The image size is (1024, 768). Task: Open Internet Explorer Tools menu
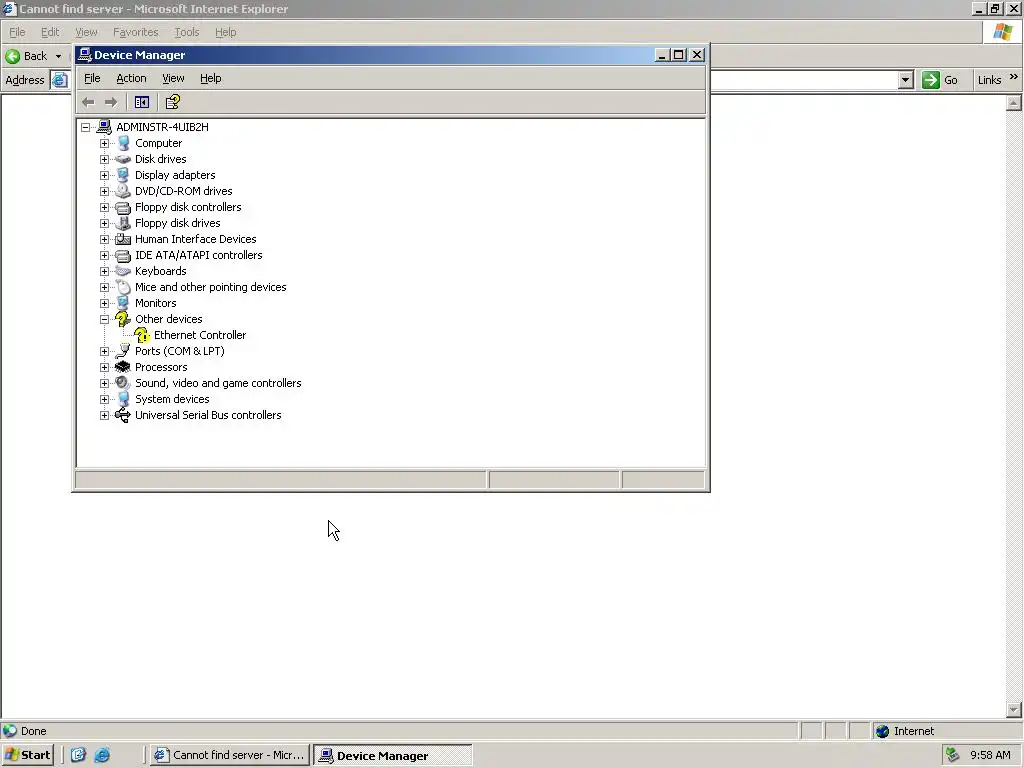coord(187,32)
